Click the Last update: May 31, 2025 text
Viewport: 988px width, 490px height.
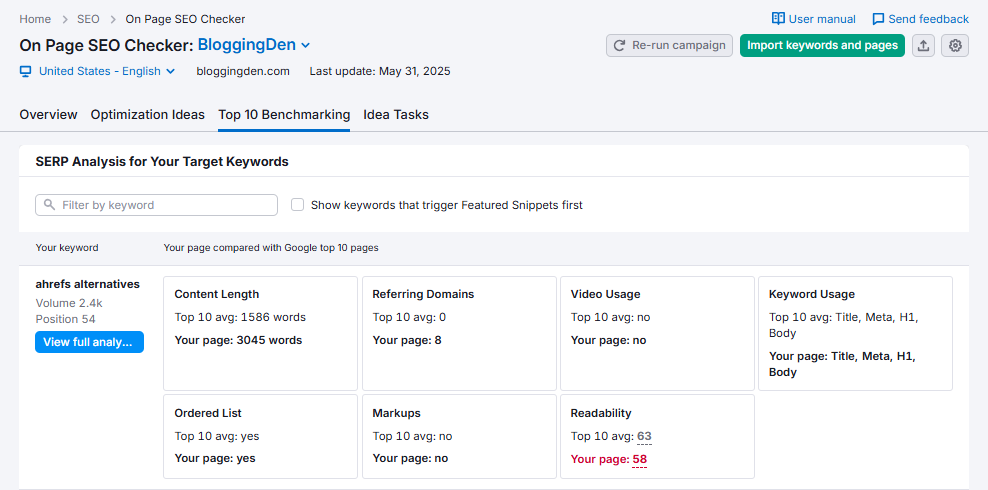tap(380, 71)
